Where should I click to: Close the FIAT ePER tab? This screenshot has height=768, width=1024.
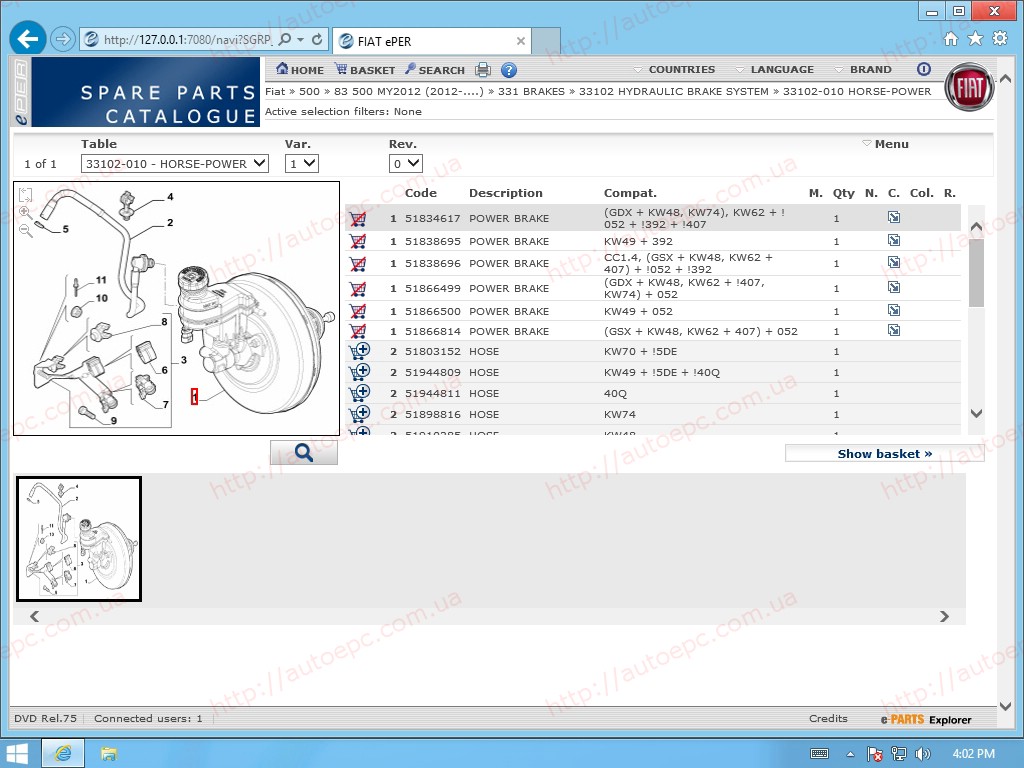click(x=520, y=41)
